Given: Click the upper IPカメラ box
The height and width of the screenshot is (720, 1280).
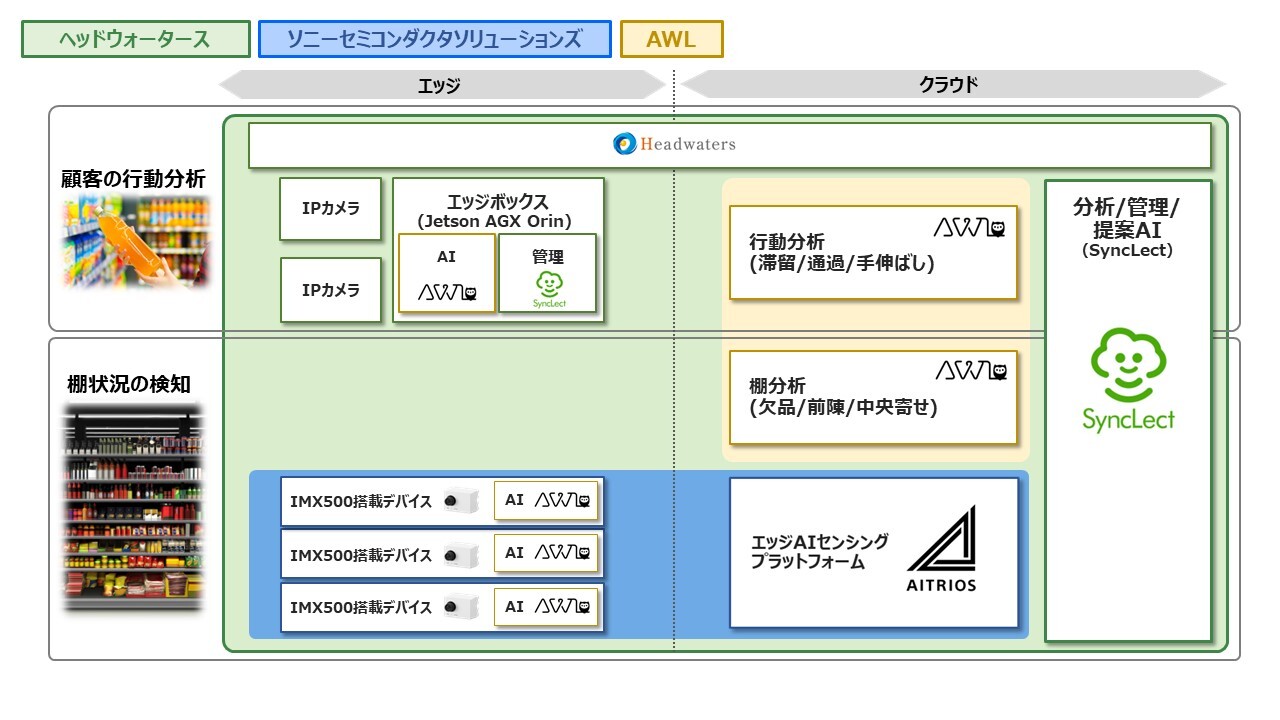Looking at the screenshot, I should pos(330,209).
